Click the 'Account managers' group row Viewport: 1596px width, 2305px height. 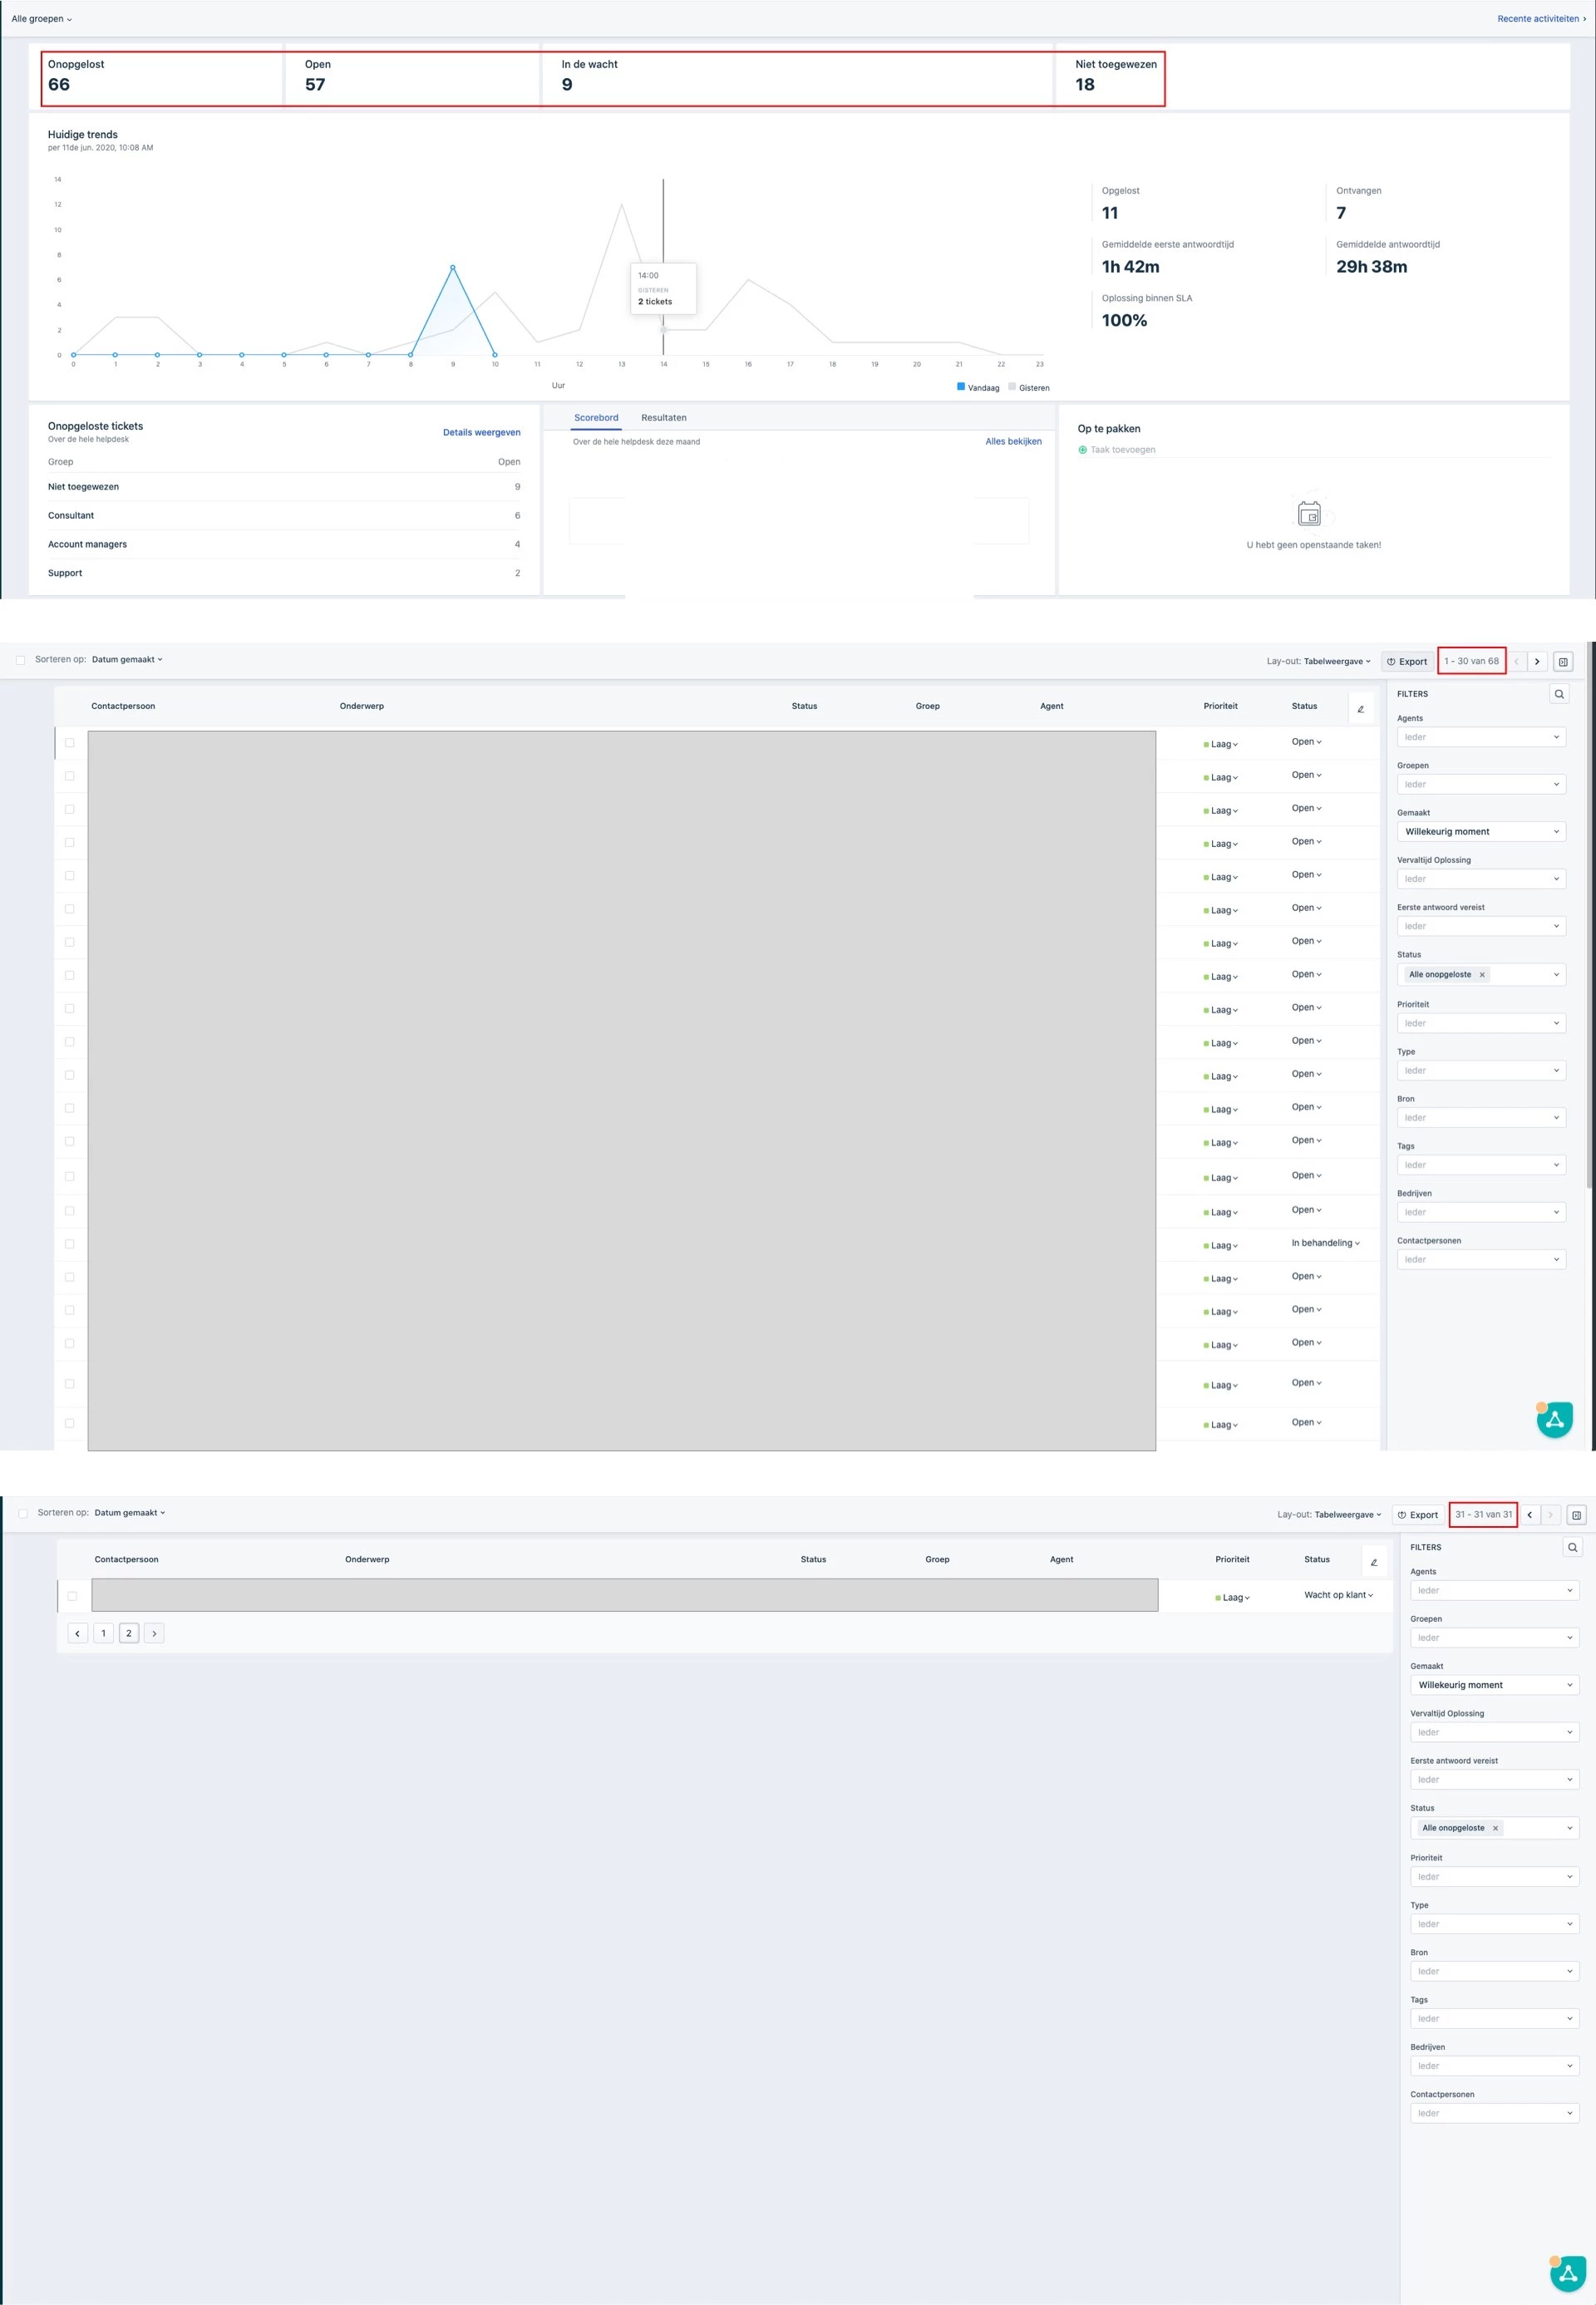[x=284, y=545]
